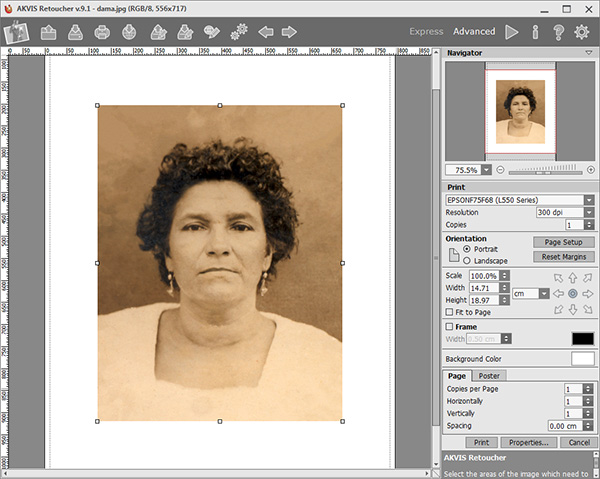The height and width of the screenshot is (479, 600).
Task: Select Portrait orientation
Action: (x=467, y=249)
